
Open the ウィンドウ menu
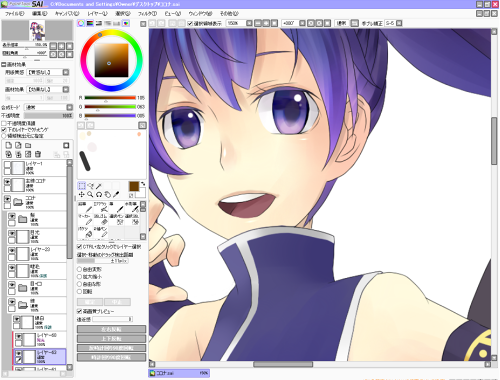pos(200,14)
